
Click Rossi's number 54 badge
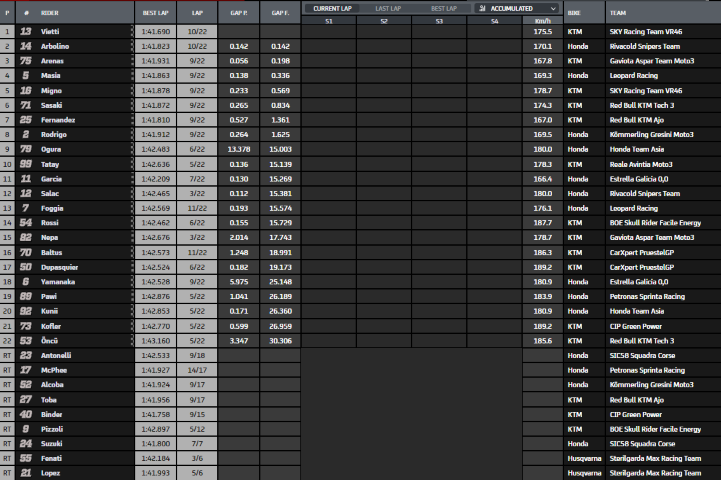pyautogui.click(x=25, y=222)
